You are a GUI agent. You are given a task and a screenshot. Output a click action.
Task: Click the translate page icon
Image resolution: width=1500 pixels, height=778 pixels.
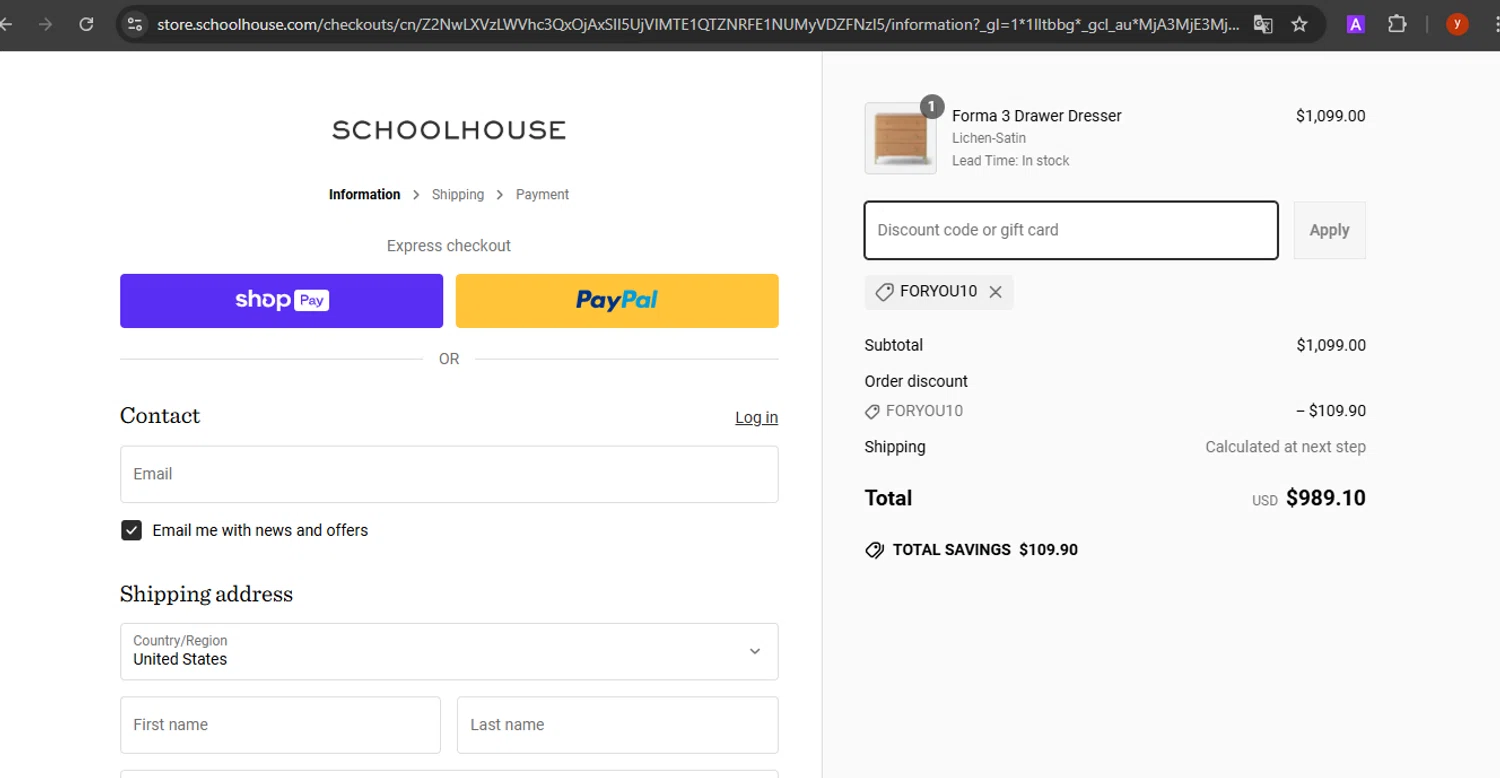click(1263, 24)
